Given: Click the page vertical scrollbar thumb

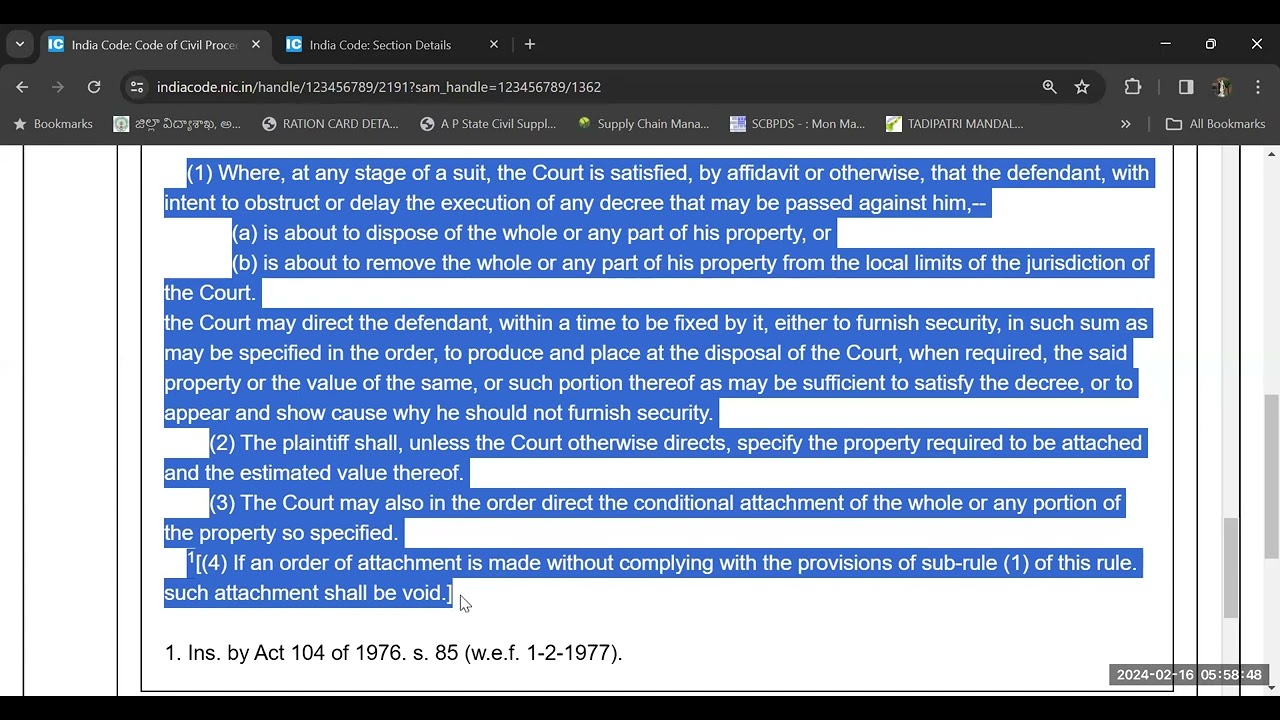Looking at the screenshot, I should [1272, 477].
